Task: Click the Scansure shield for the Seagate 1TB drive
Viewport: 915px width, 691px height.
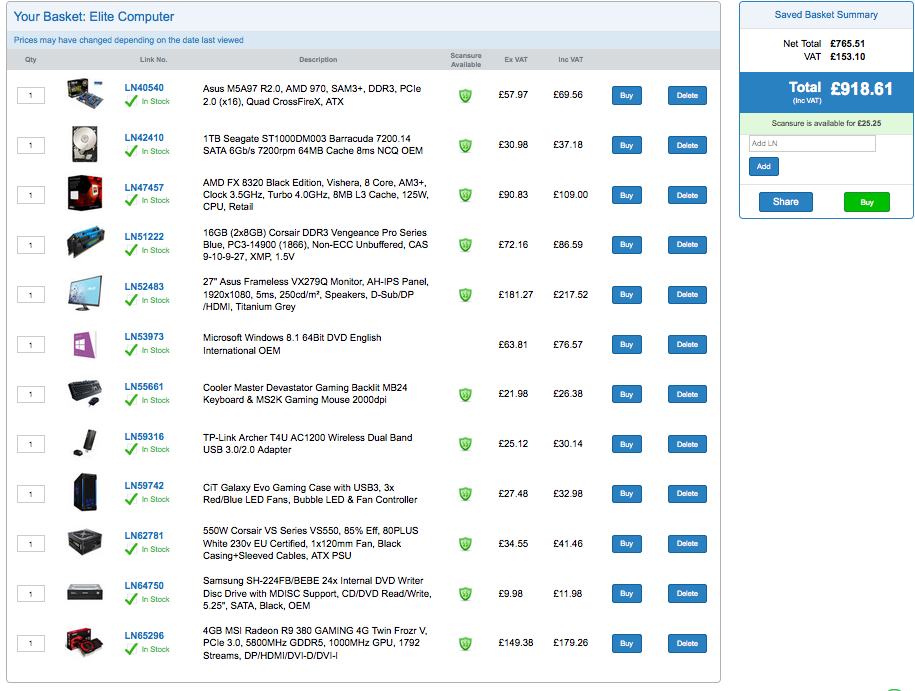Action: [x=465, y=145]
